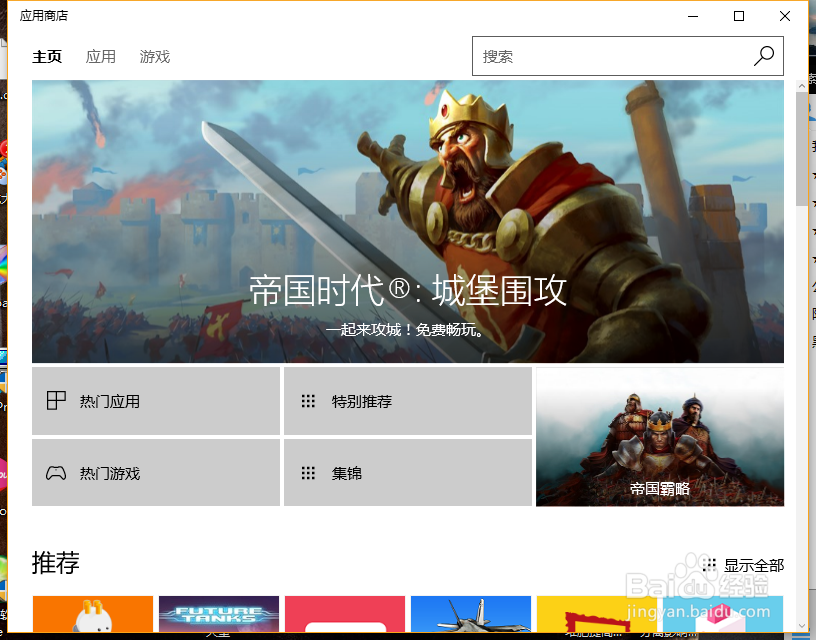This screenshot has width=816, height=640.
Task: Click the gamepad icon in 热门游戏
Action: (x=56, y=473)
